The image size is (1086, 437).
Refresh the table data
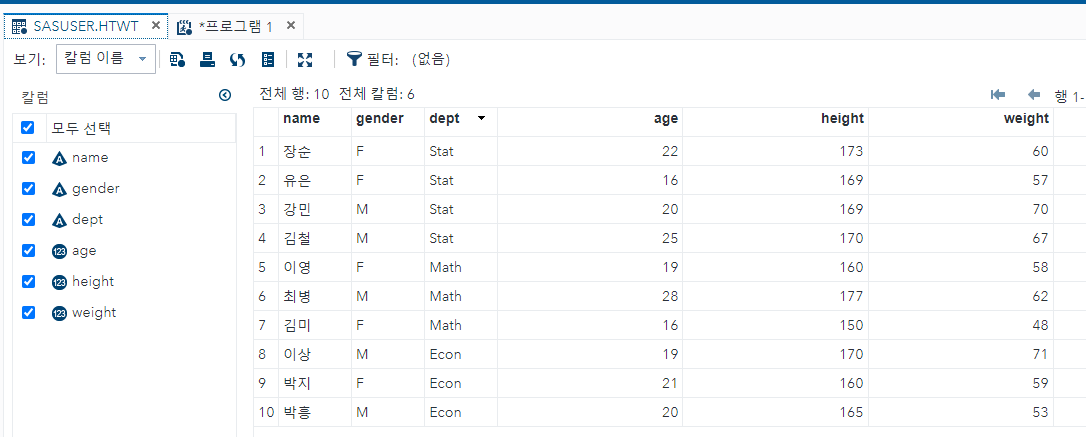237,59
